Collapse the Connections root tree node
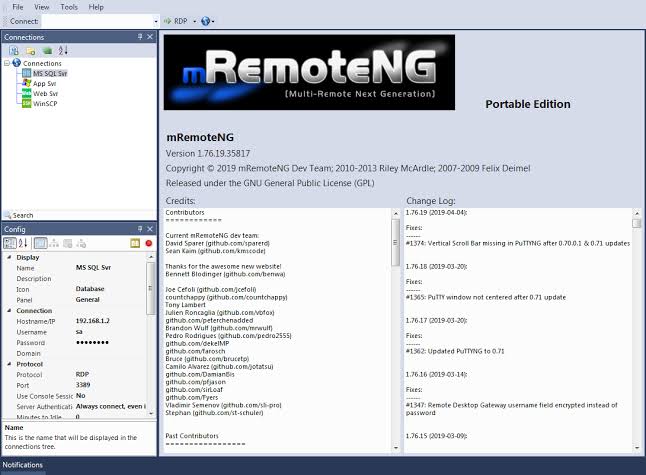The image size is (646, 475). [7, 63]
